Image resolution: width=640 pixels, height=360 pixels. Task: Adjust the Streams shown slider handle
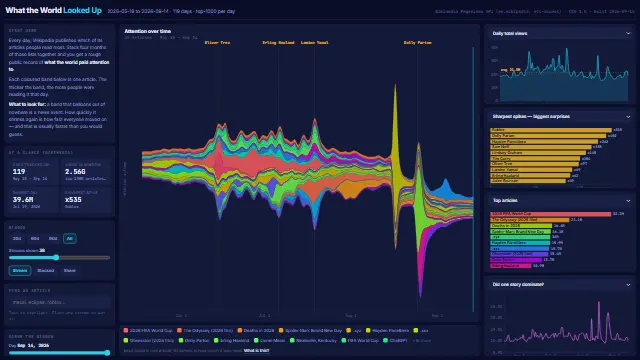56,258
